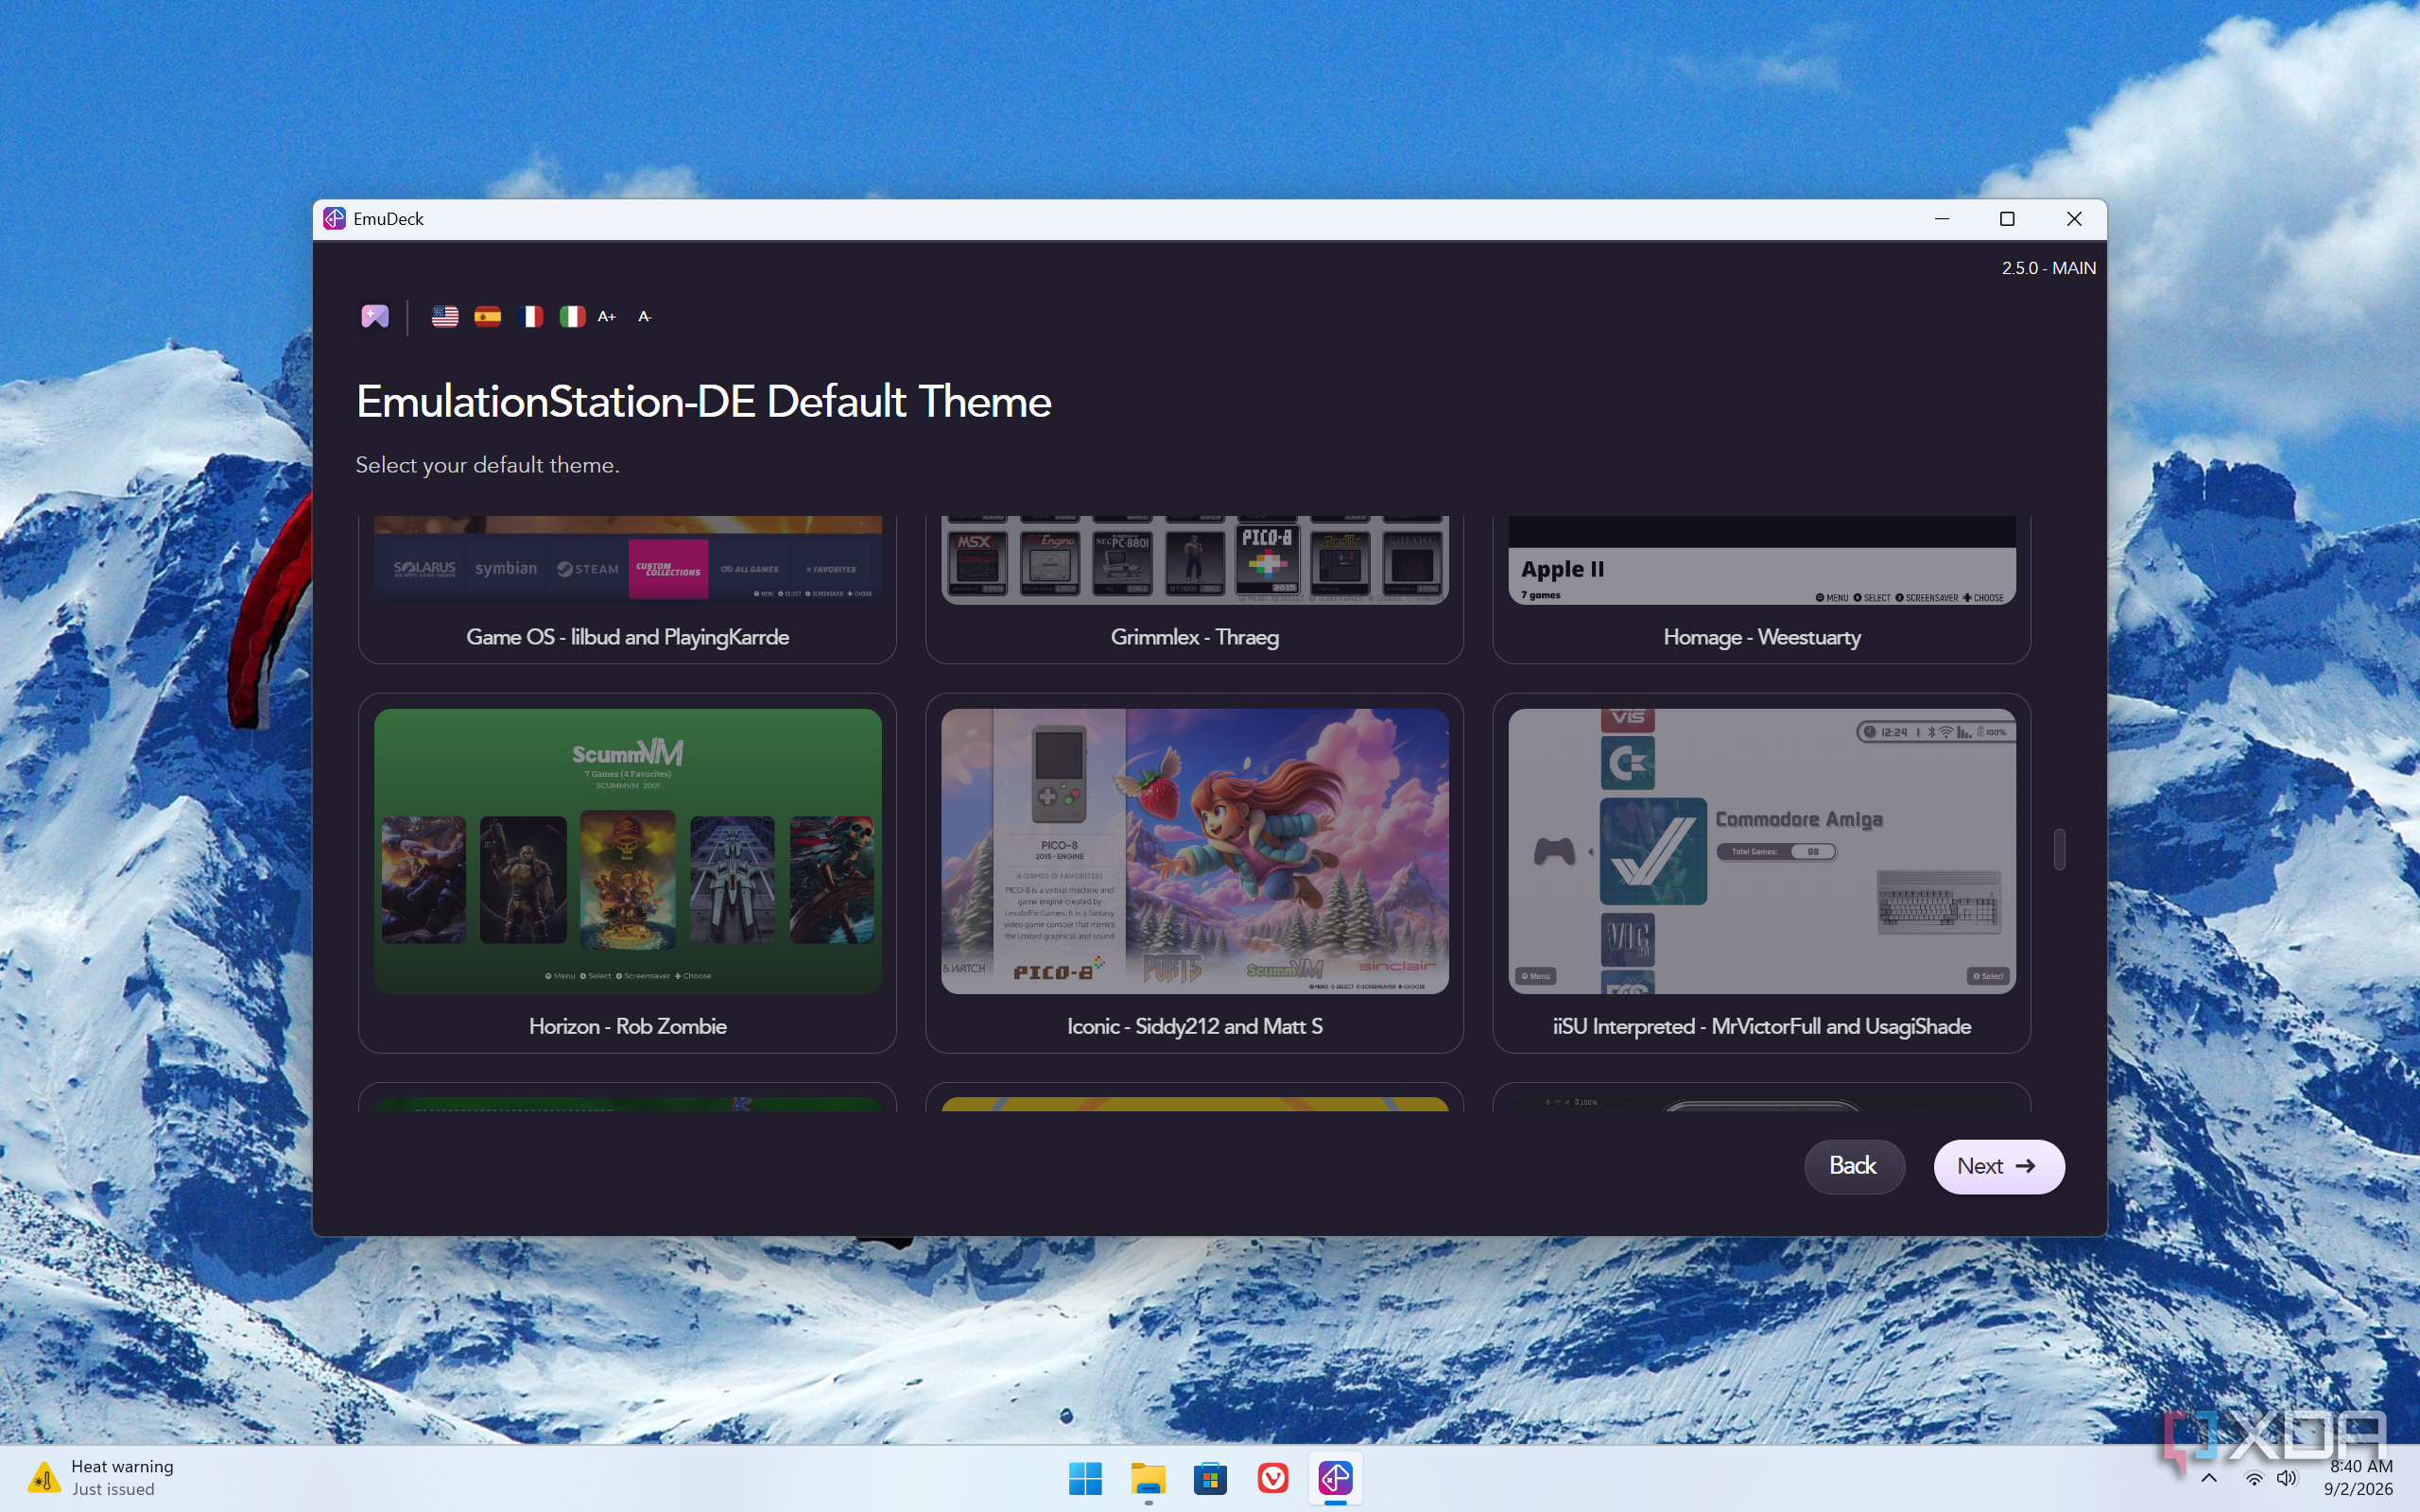
Task: Minimize the EmuDeck window
Action: point(1942,219)
